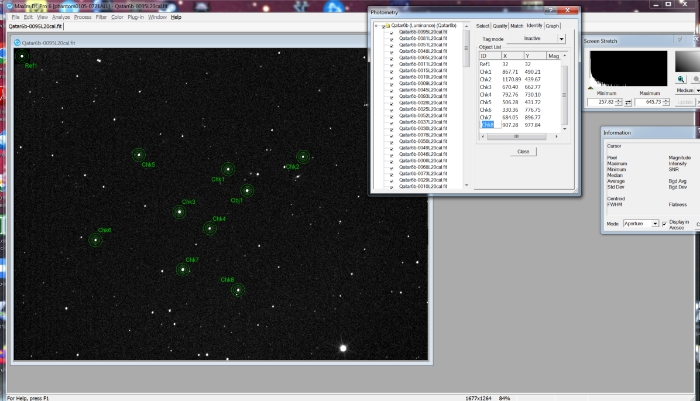Screen dimensions: 700x401
Task: Click the zoom-in magnifier in Screen Stretch
Action: [680, 78]
